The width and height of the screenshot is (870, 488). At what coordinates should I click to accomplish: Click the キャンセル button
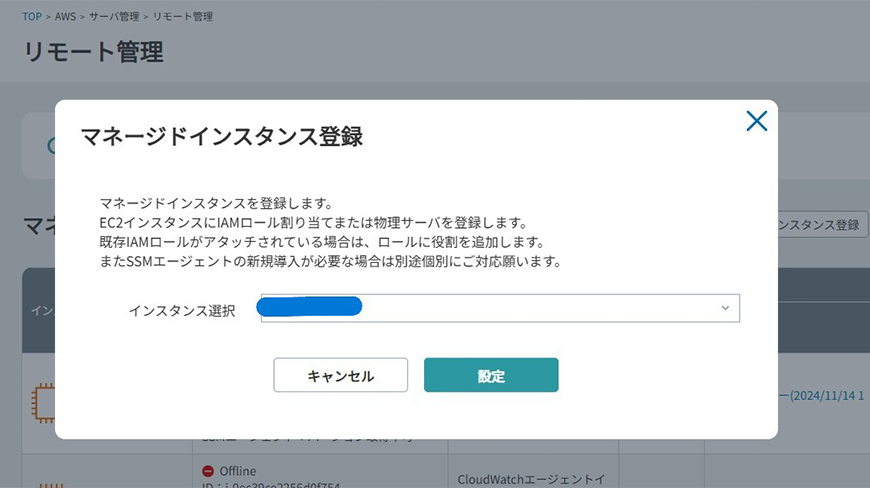(341, 375)
